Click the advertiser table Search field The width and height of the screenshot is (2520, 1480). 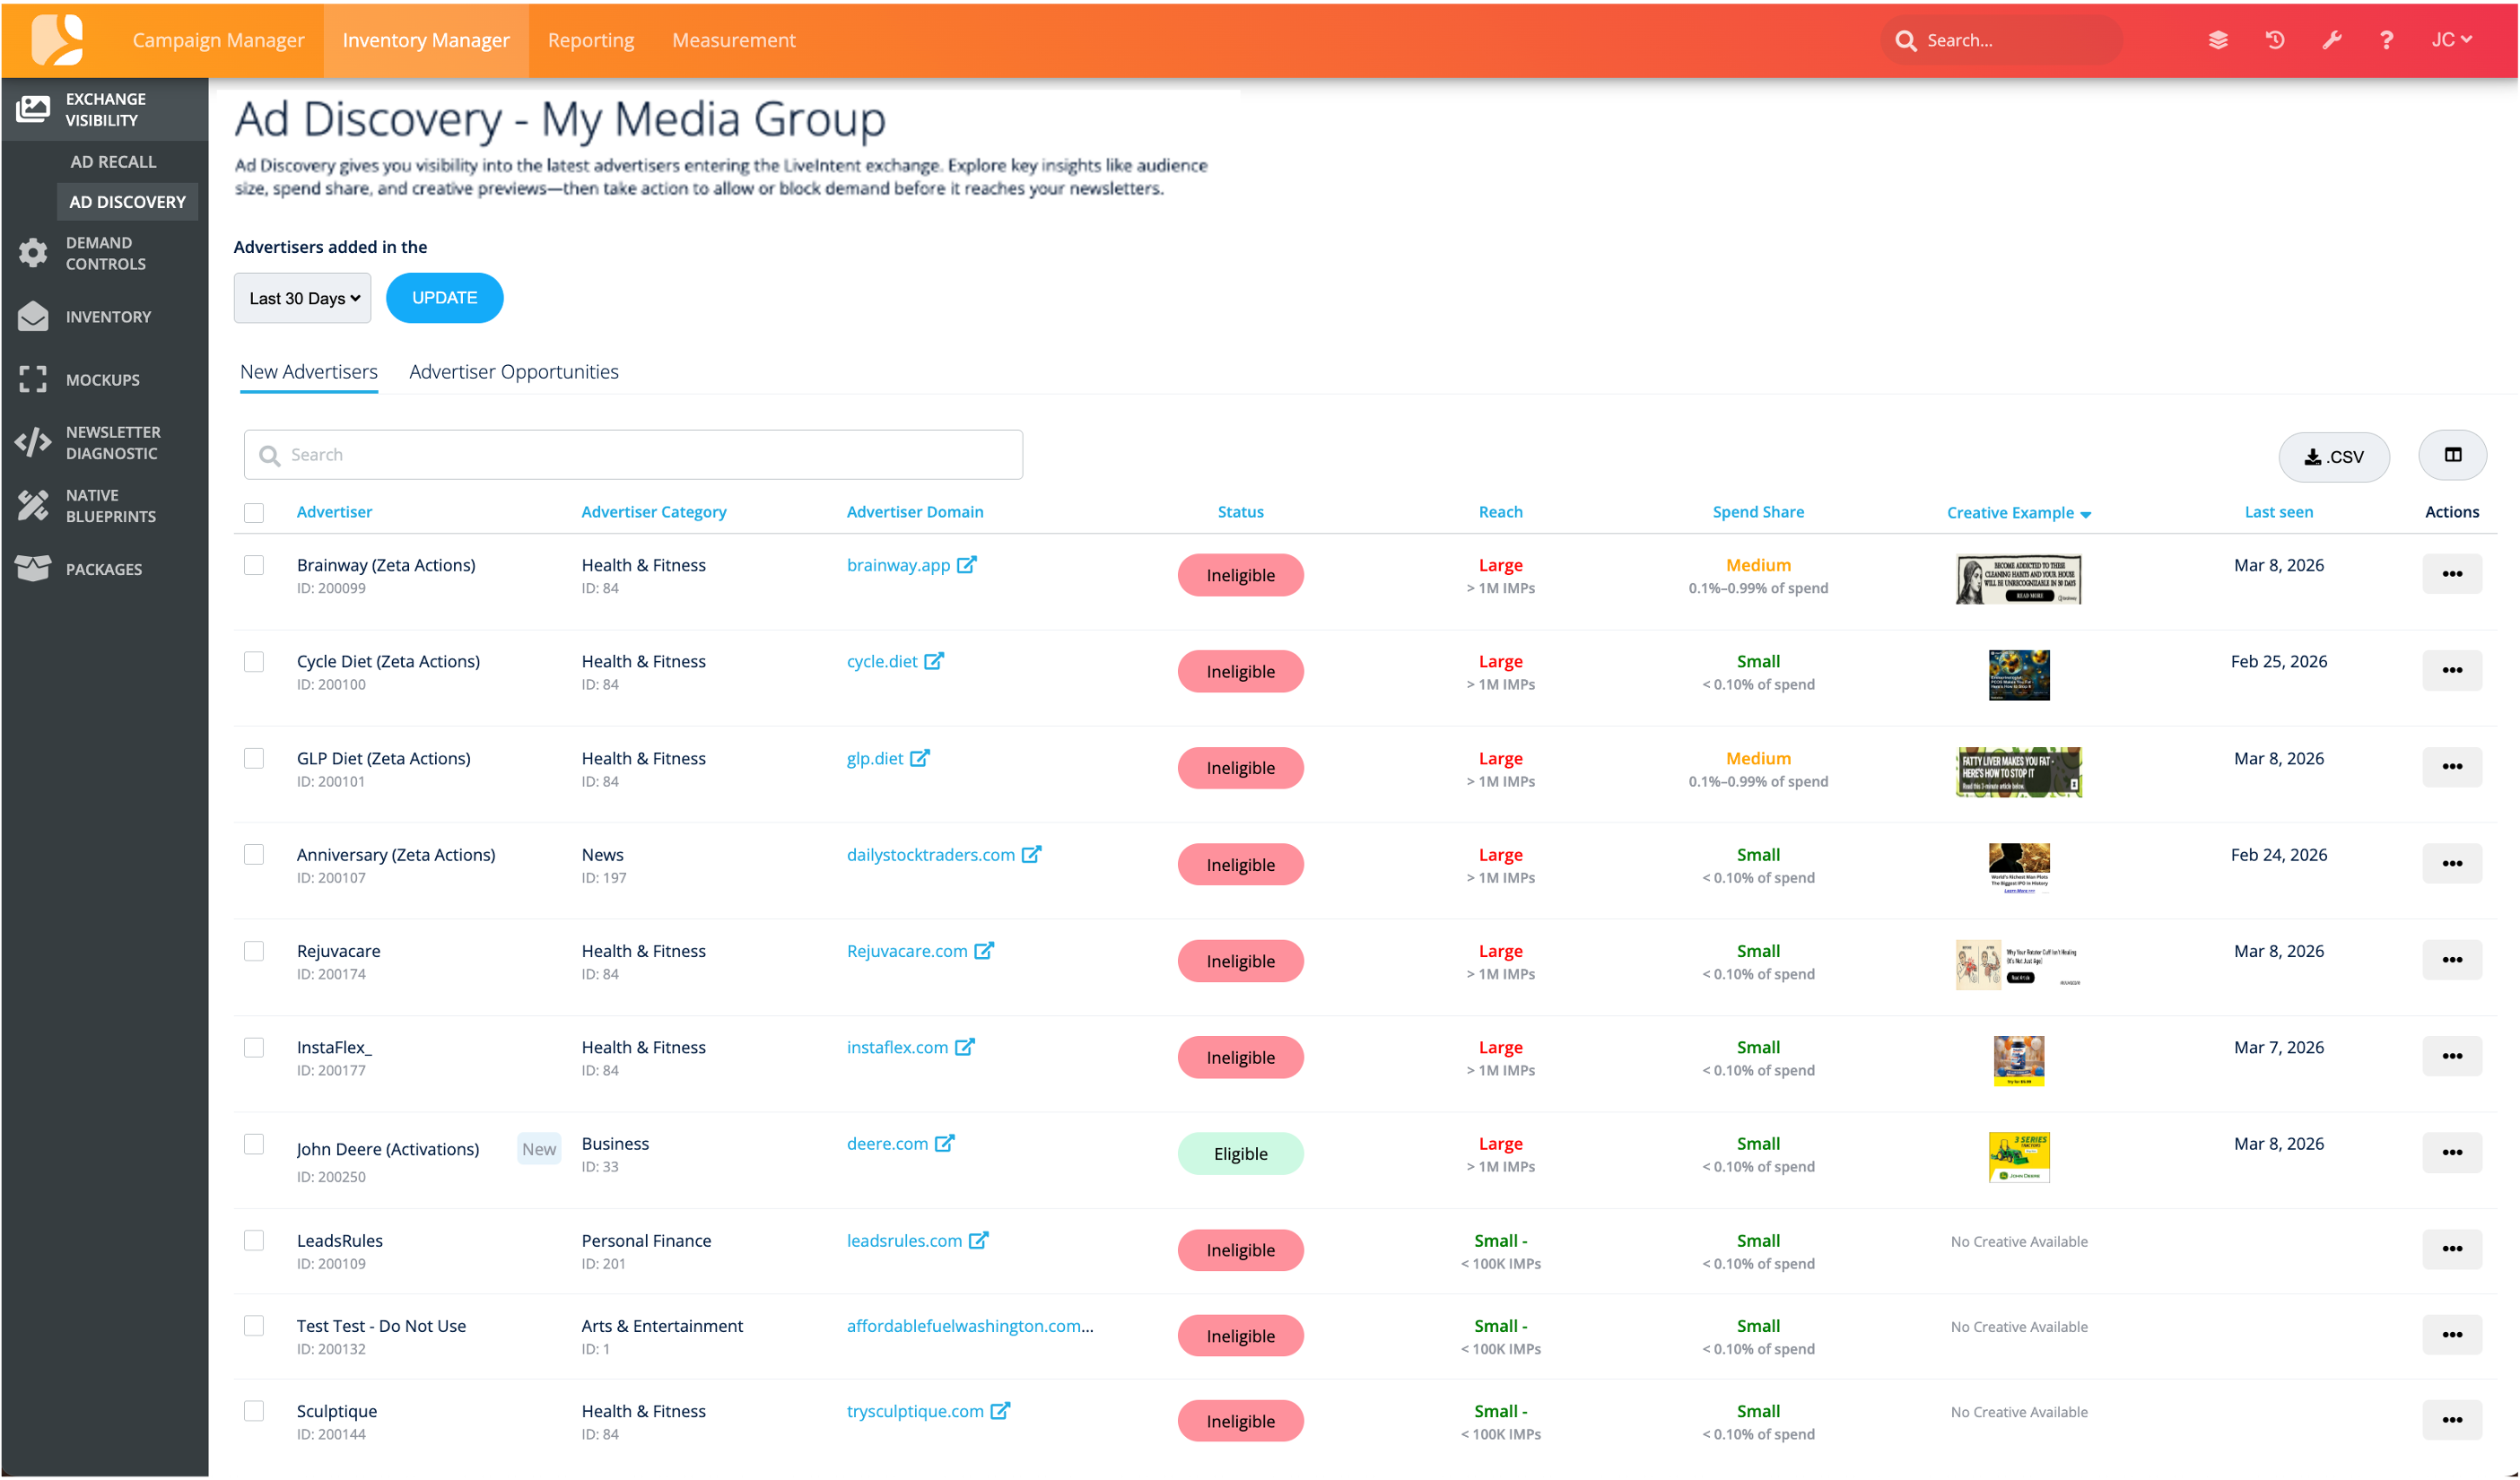coord(633,455)
